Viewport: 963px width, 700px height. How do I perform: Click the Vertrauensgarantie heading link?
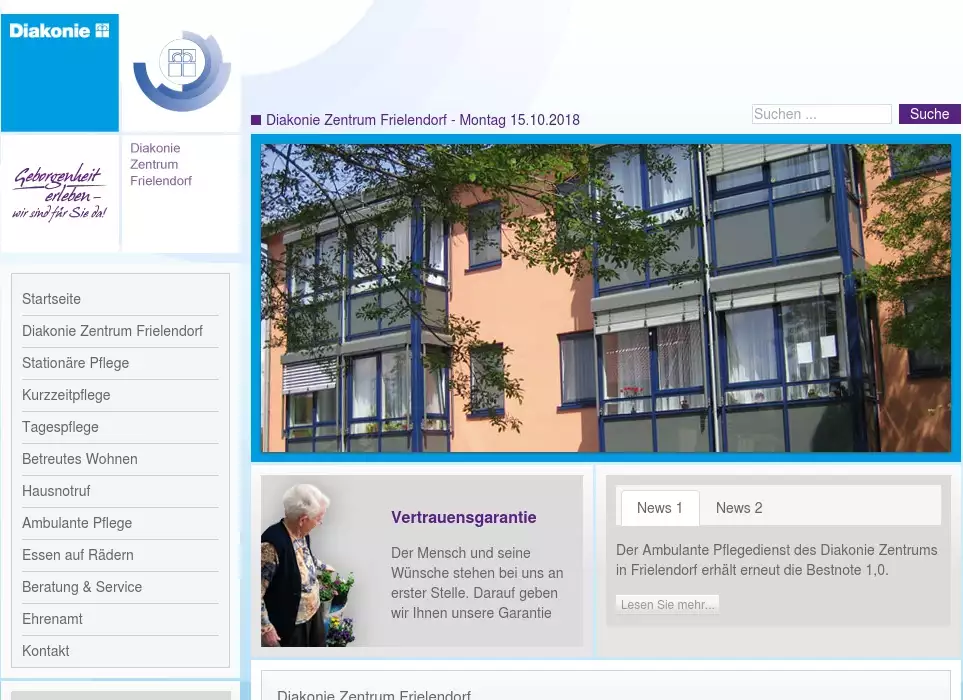coord(463,517)
